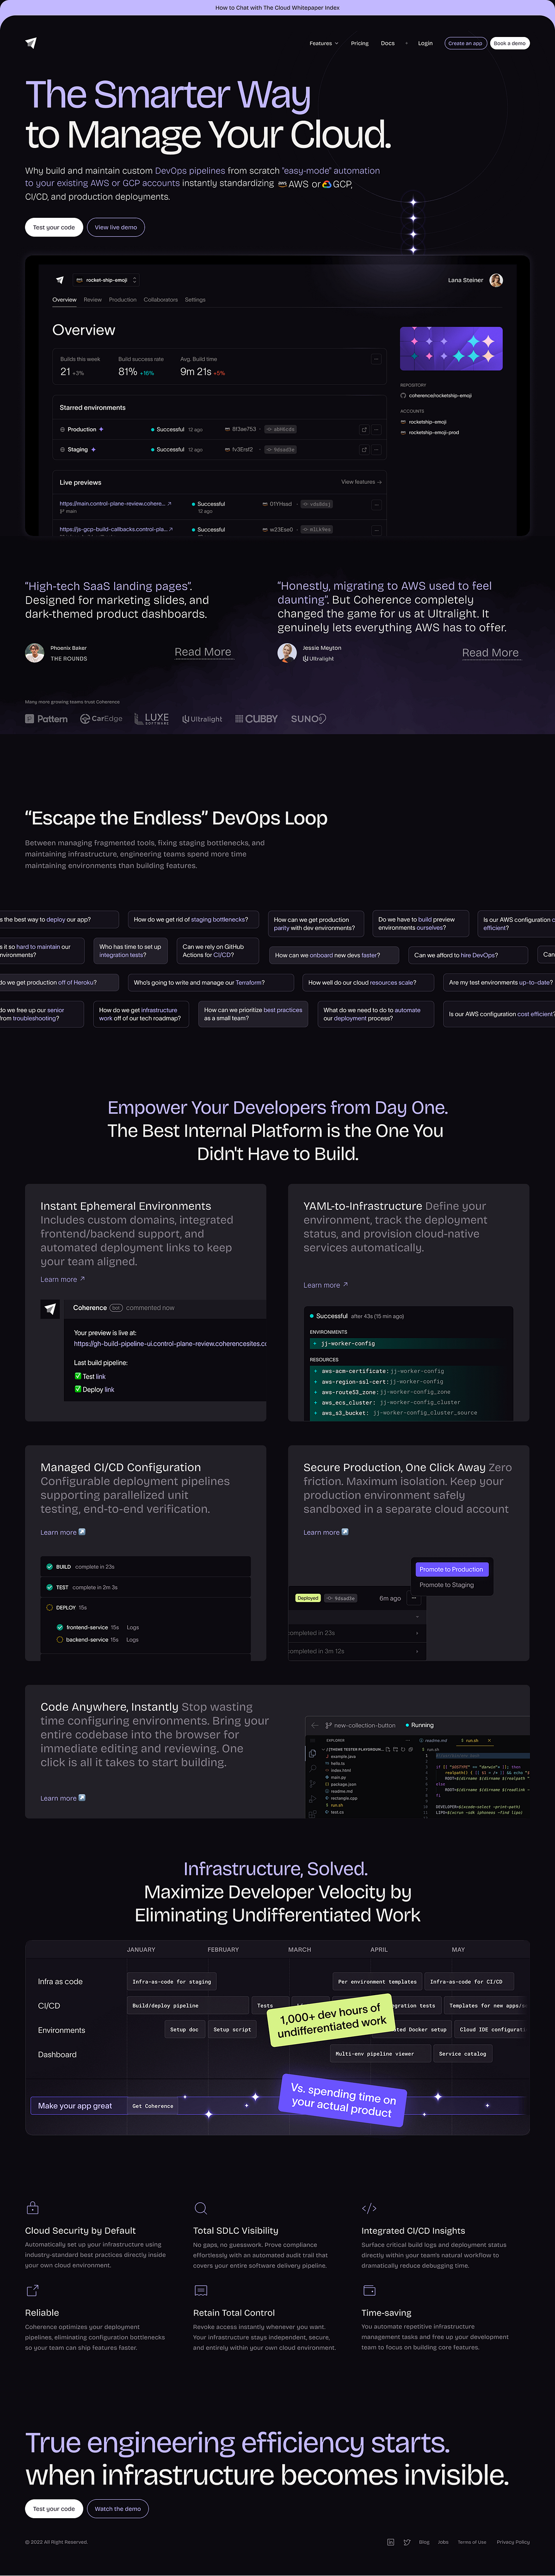Go to Login
This screenshot has height=2576, width=555.
[425, 43]
